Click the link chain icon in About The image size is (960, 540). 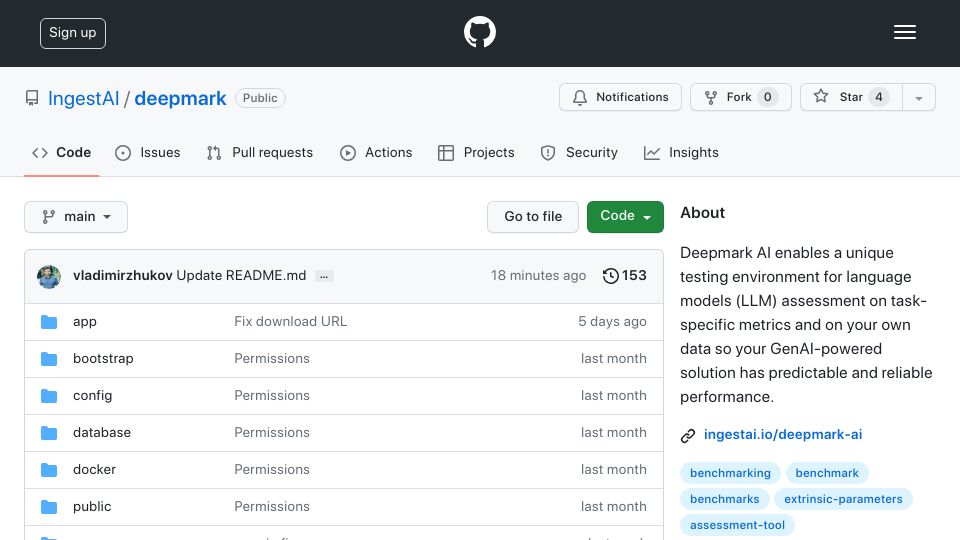(688, 435)
